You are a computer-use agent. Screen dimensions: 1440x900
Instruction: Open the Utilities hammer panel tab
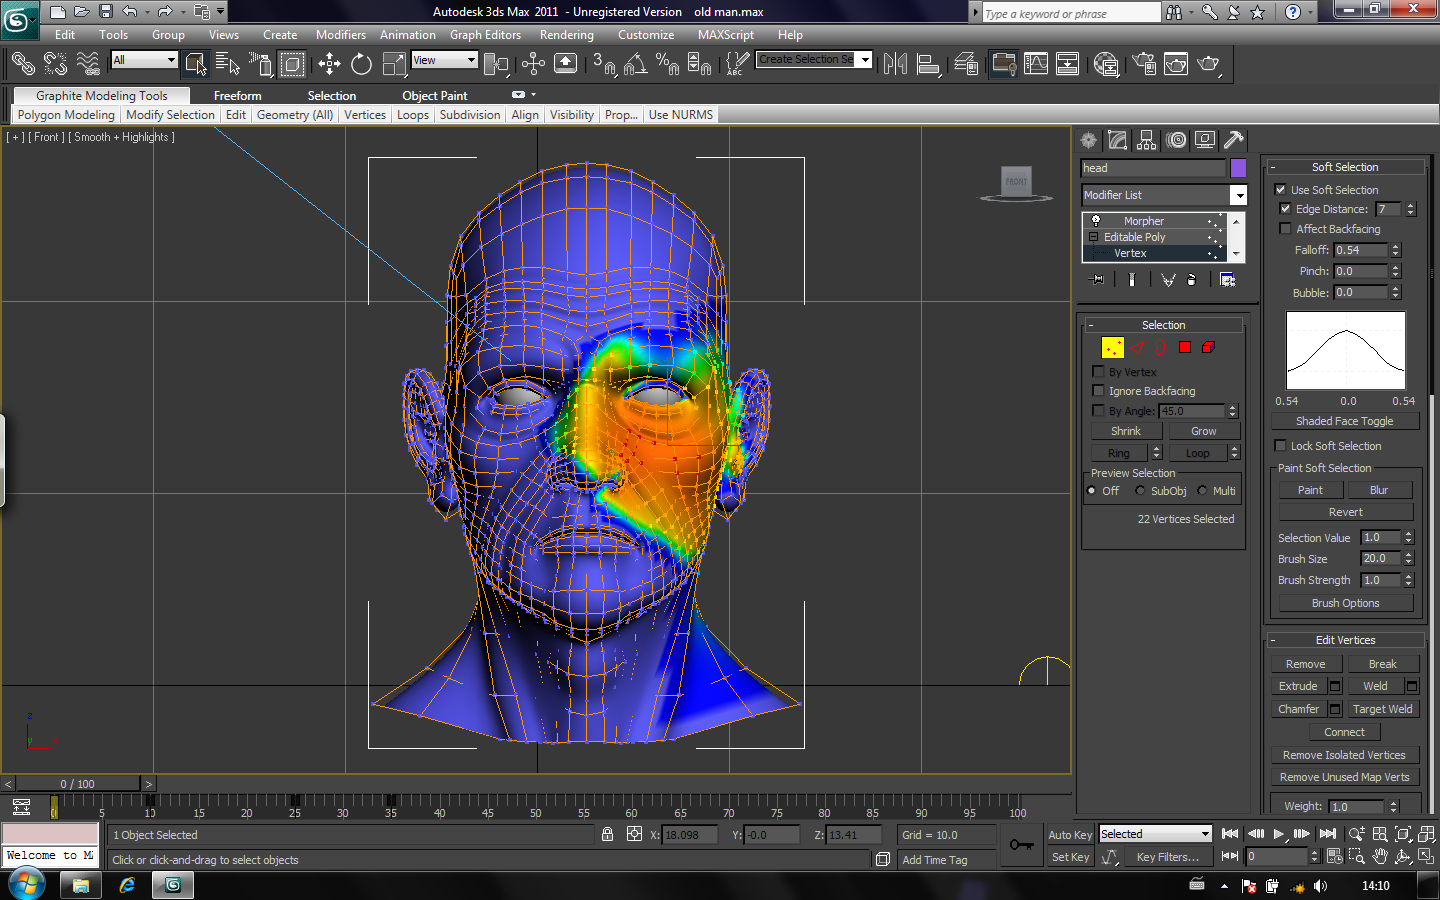coord(1234,140)
